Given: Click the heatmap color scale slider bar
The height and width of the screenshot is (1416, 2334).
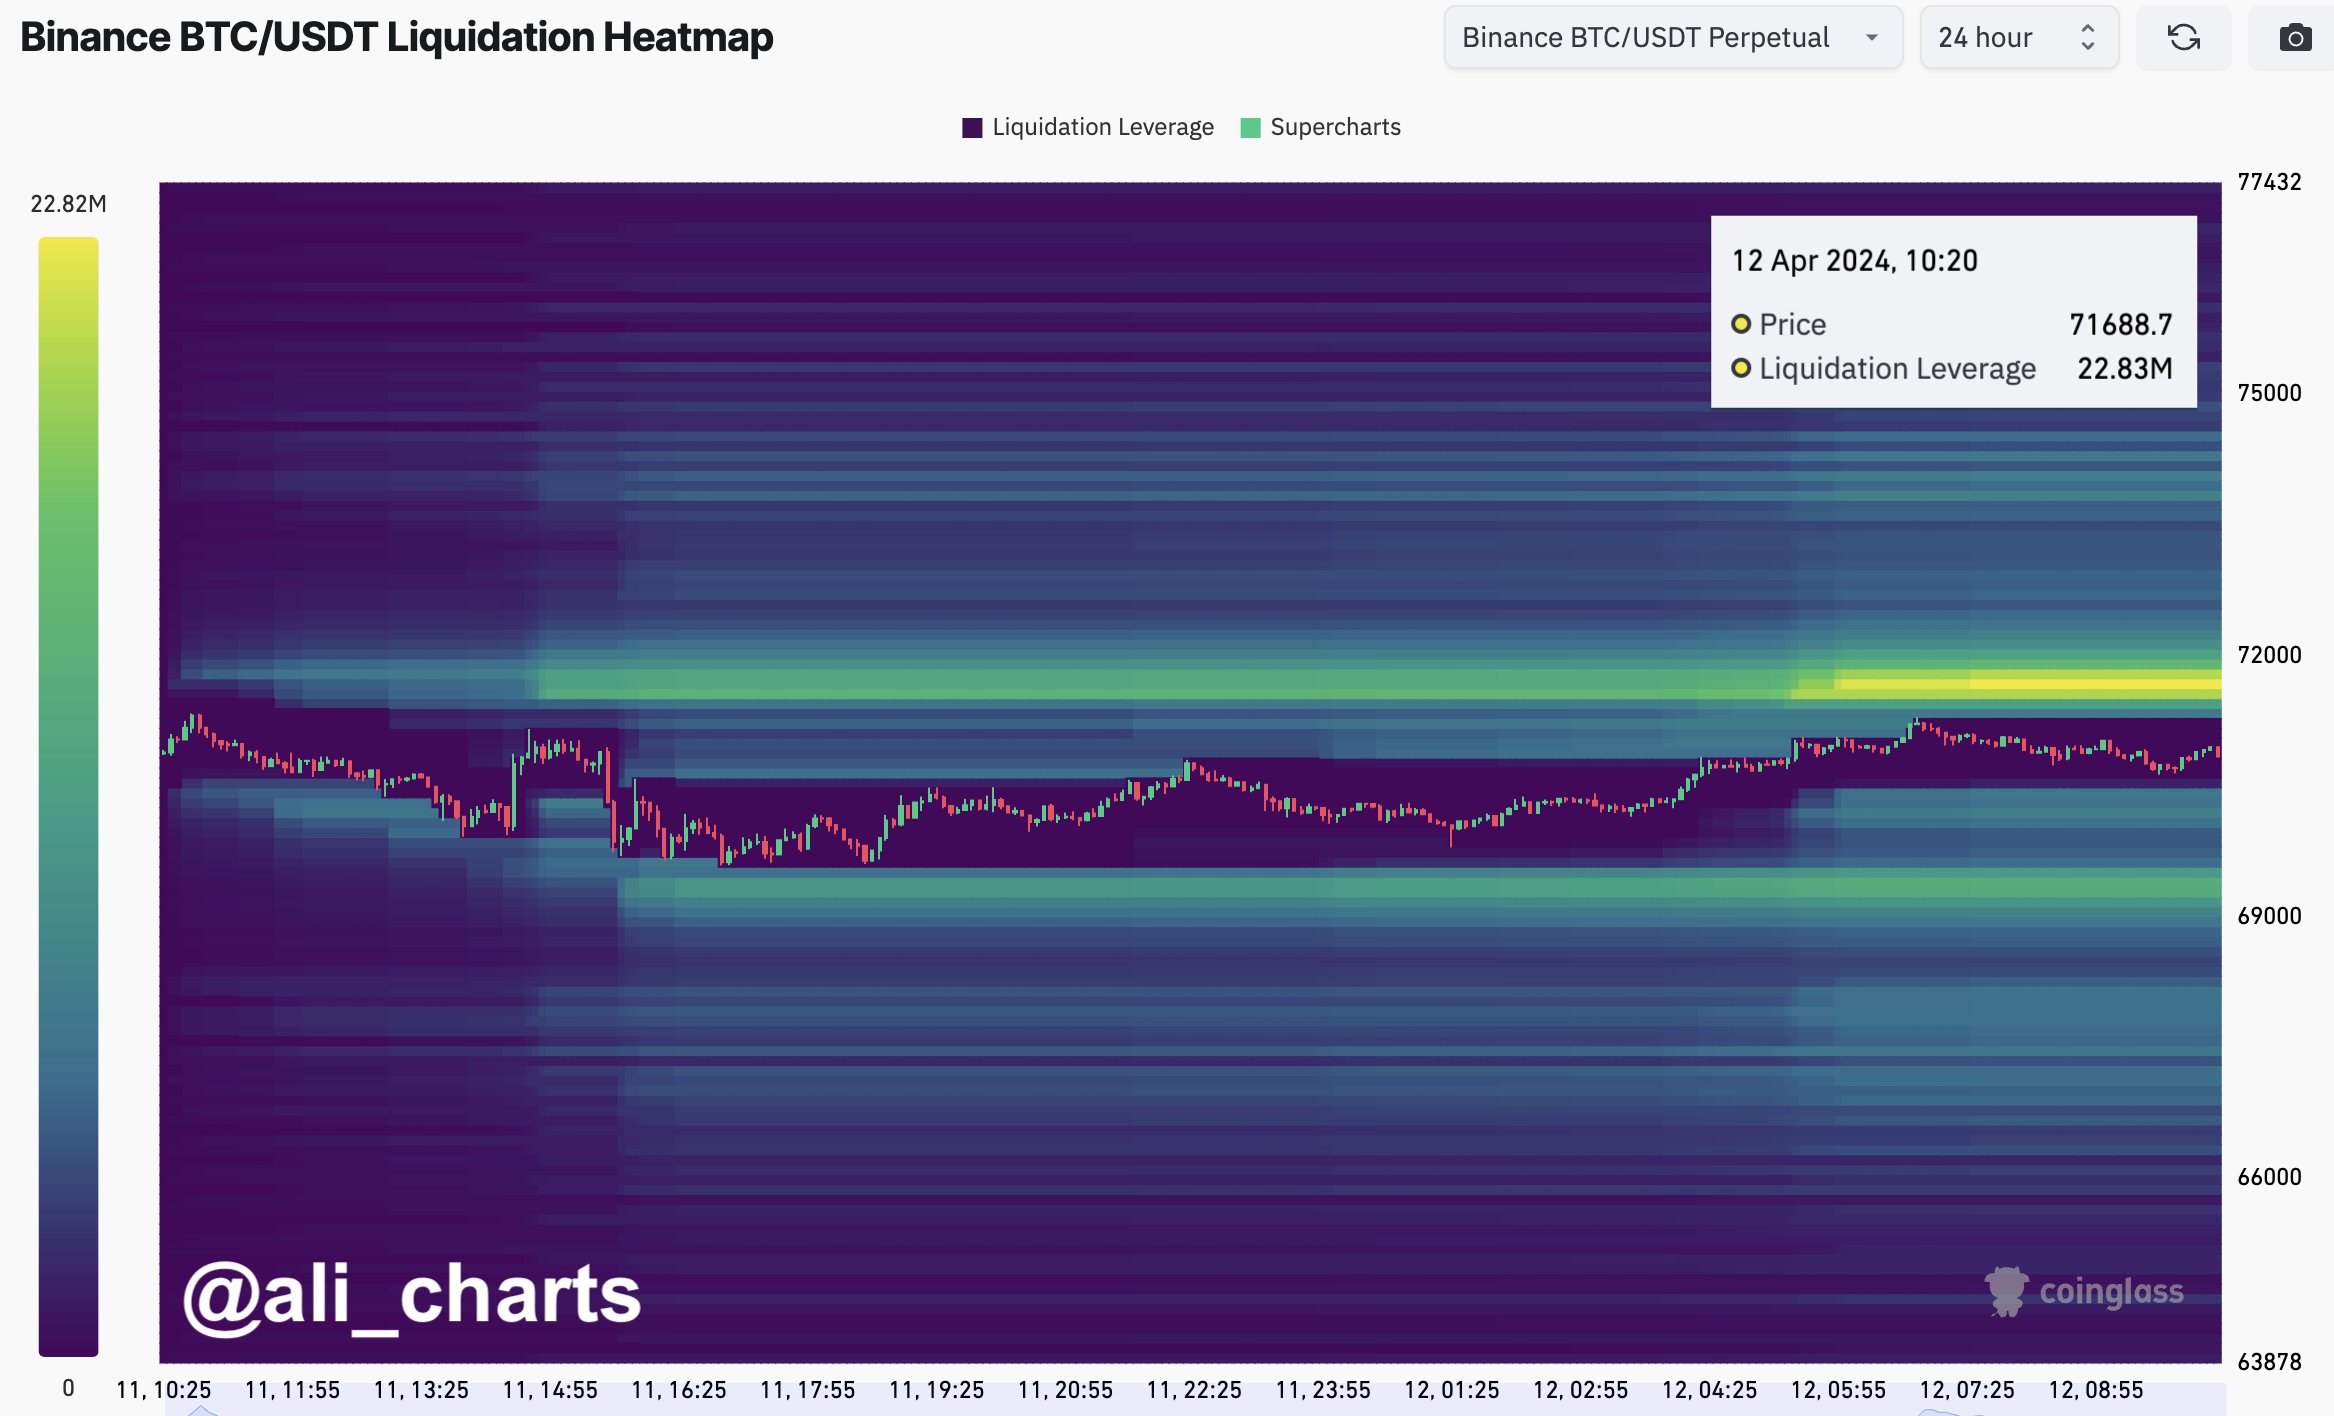Looking at the screenshot, I should click(68, 796).
